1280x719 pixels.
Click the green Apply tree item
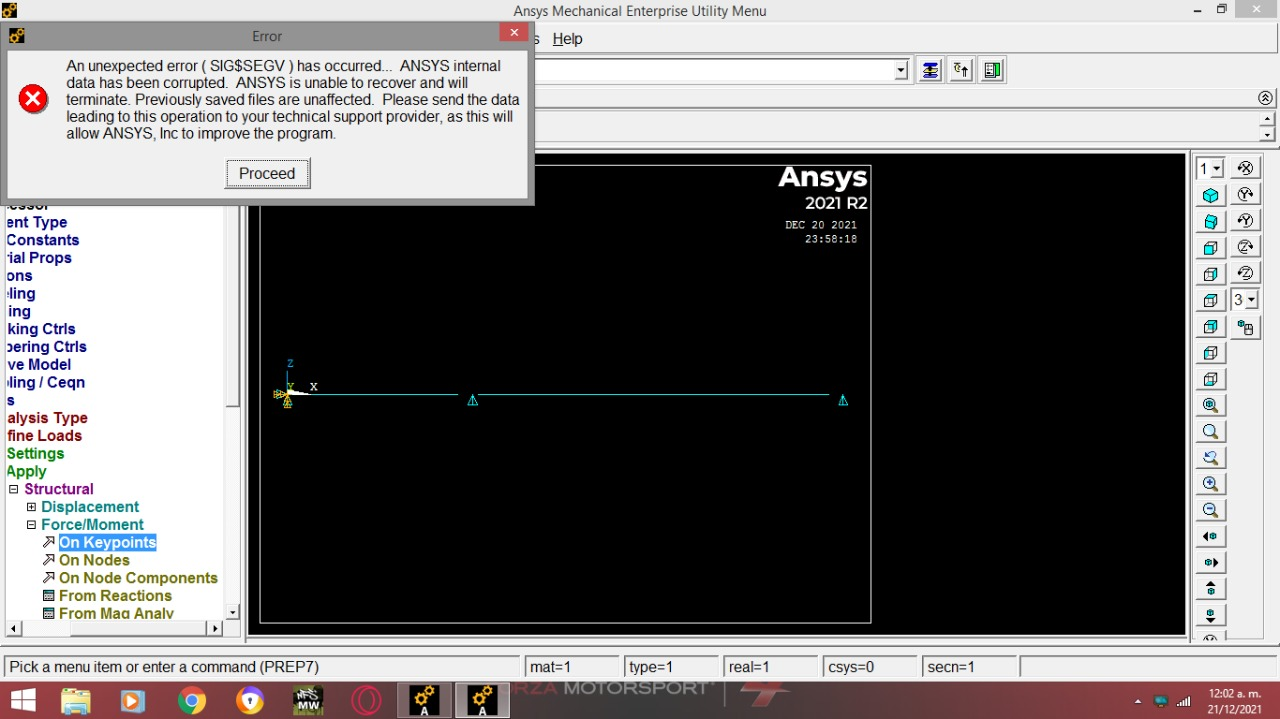26,472
